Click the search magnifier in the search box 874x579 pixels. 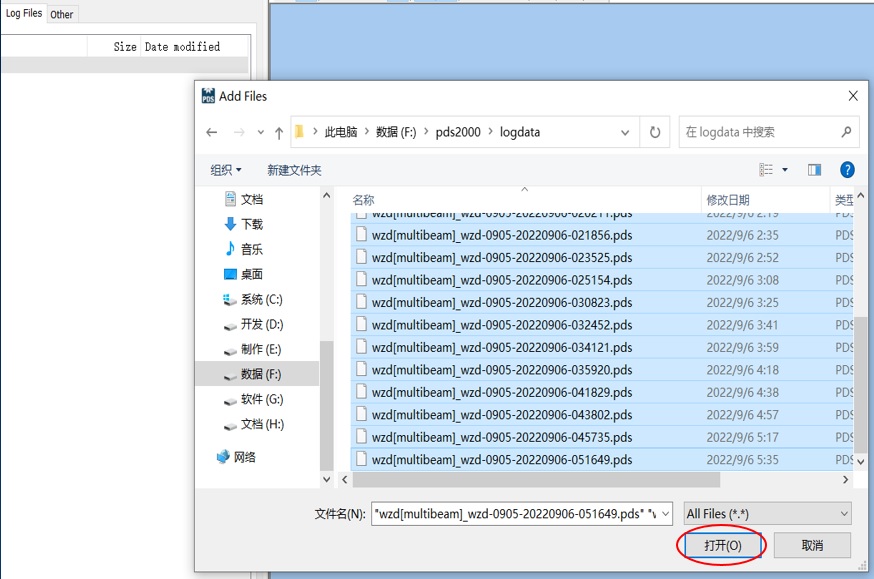pyautogui.click(x=845, y=131)
